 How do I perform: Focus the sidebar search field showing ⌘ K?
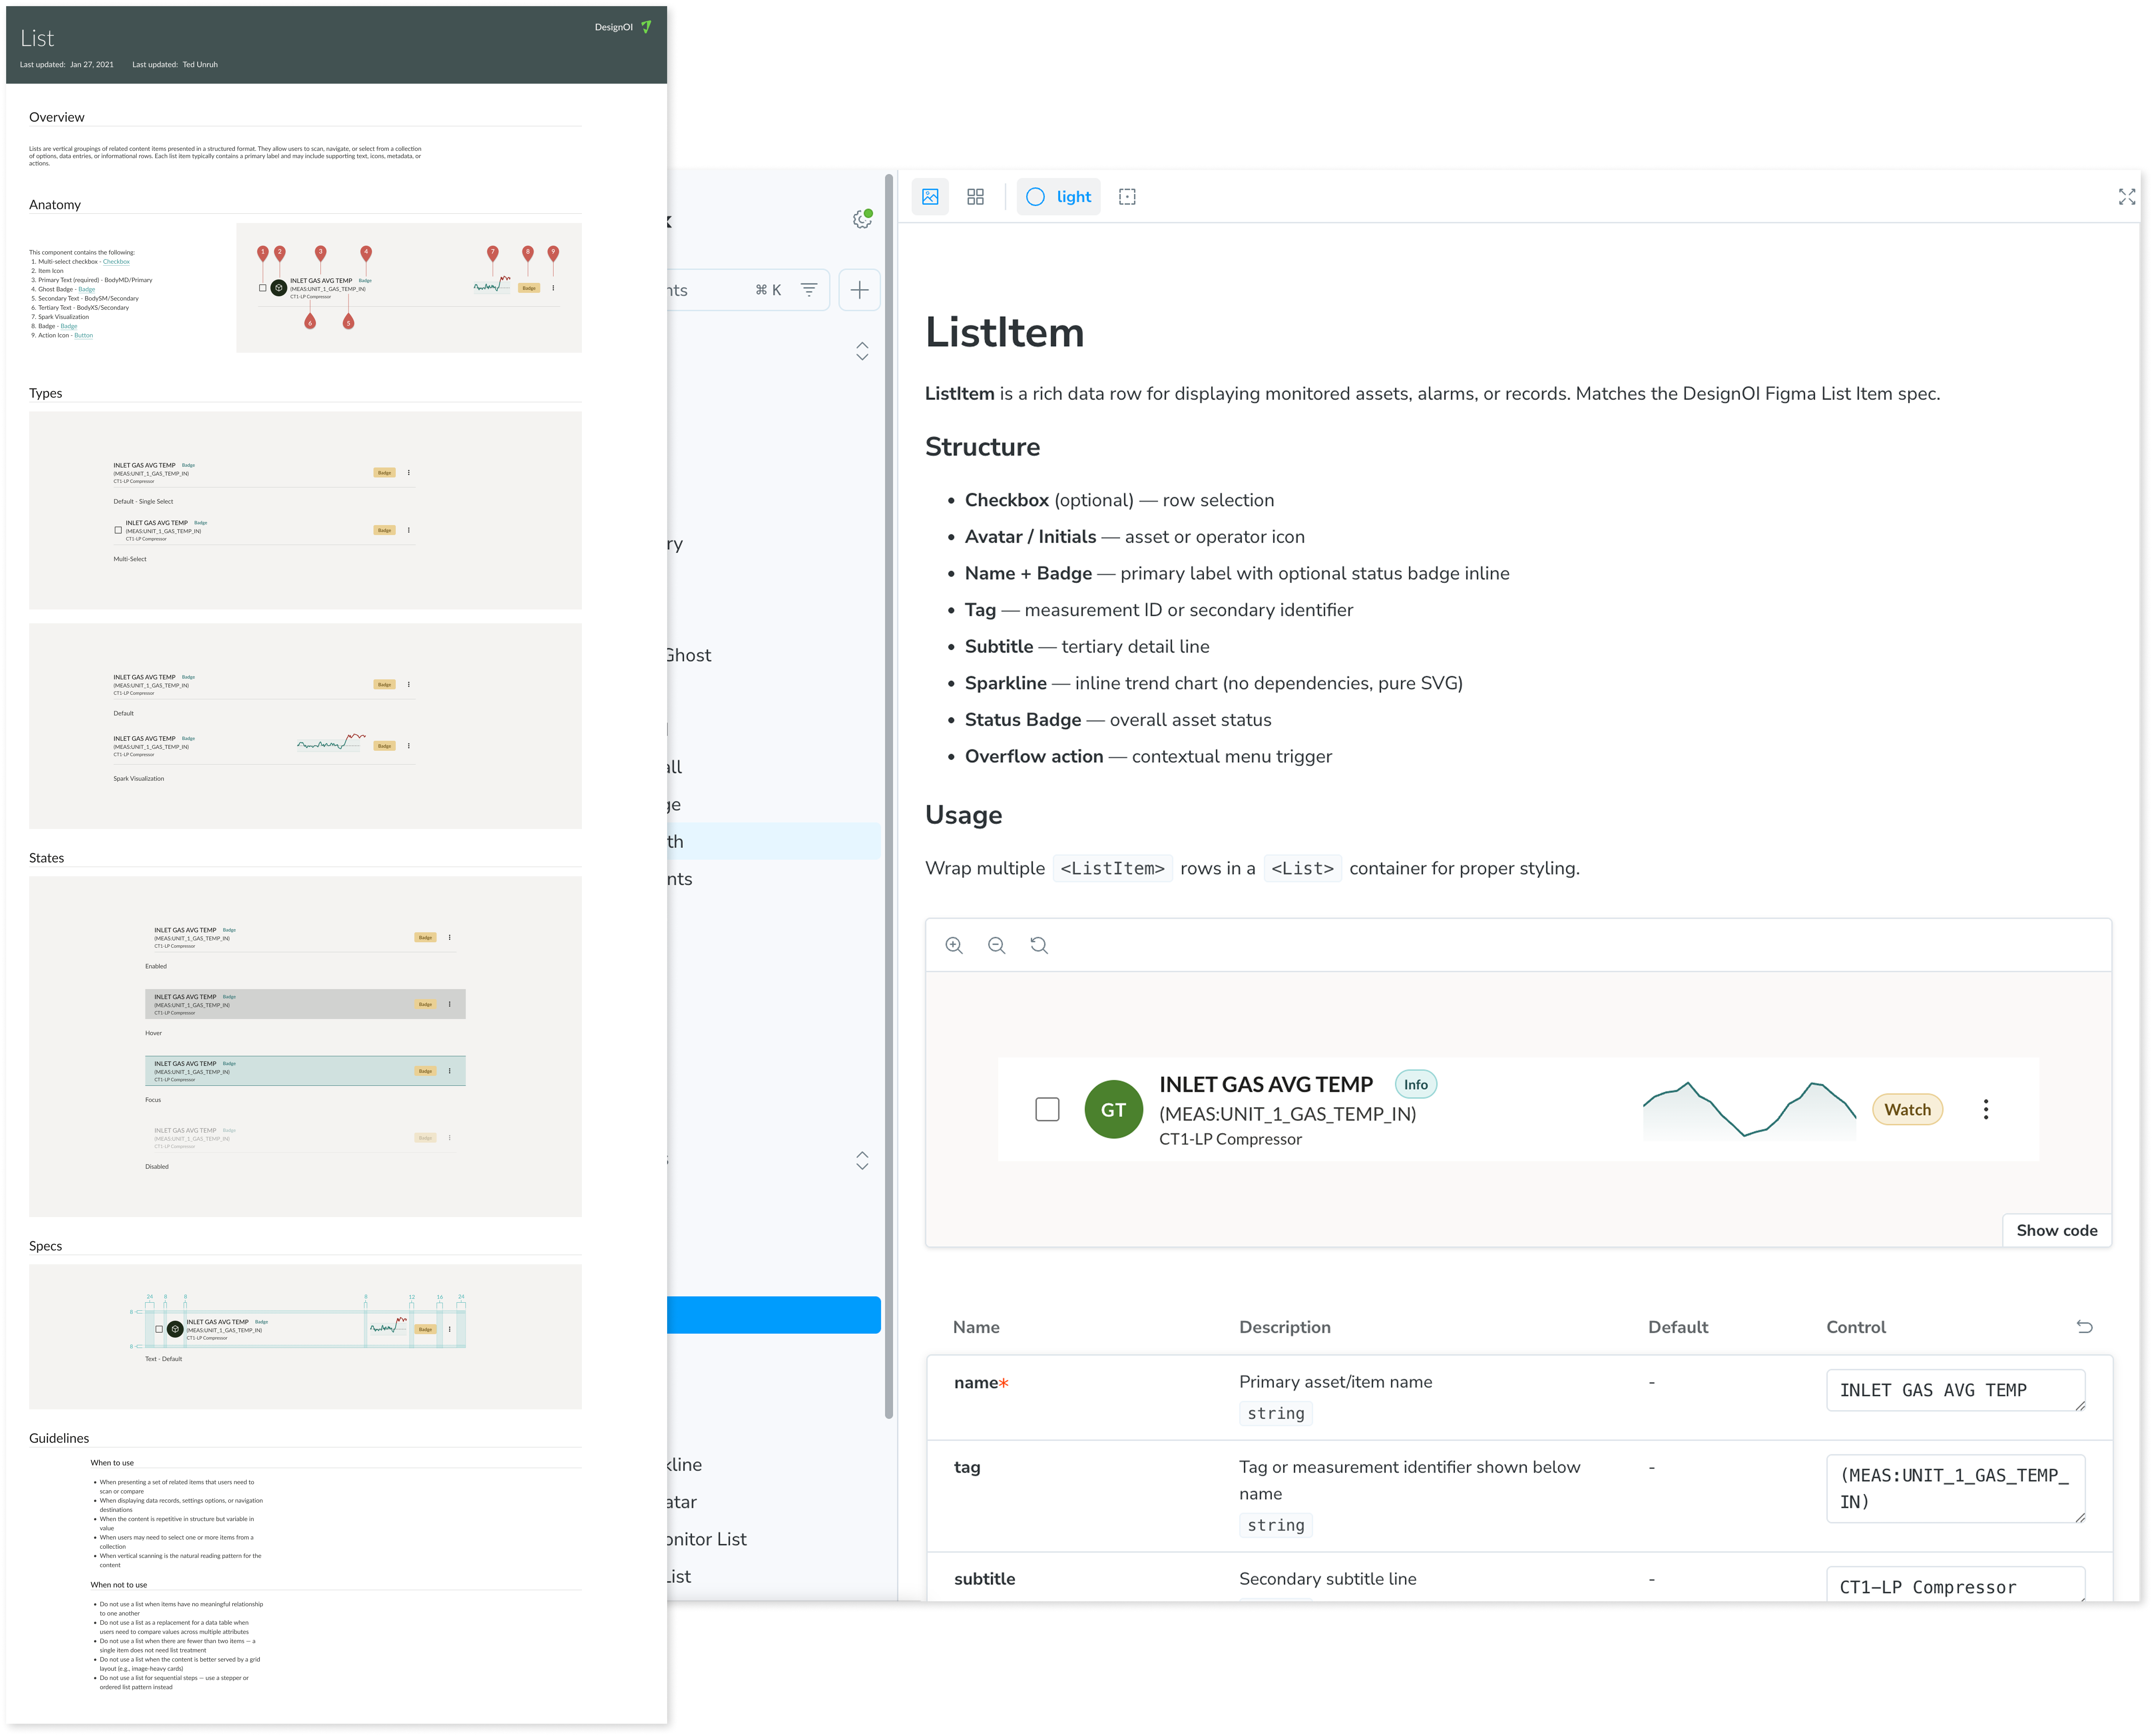(x=748, y=290)
